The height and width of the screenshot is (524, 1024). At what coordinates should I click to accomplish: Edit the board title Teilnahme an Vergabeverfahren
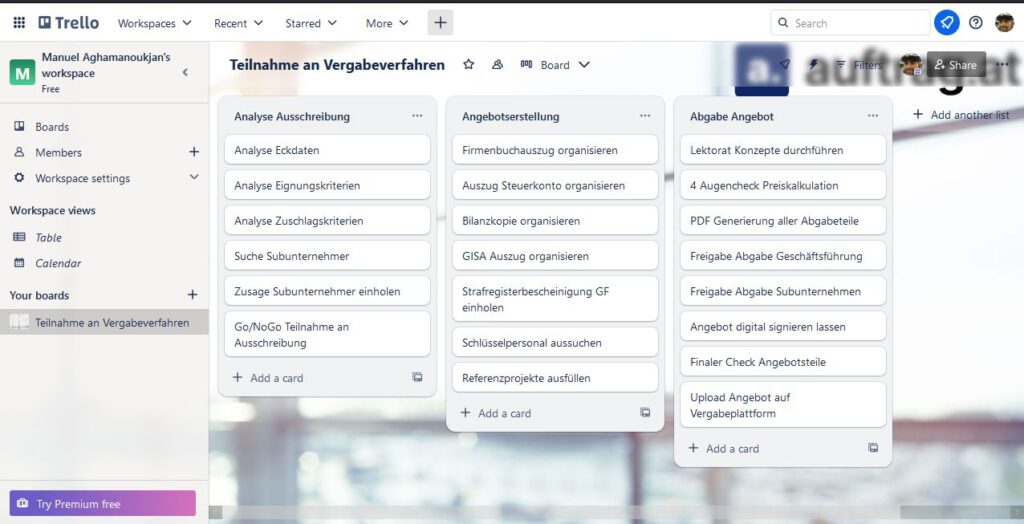(337, 65)
